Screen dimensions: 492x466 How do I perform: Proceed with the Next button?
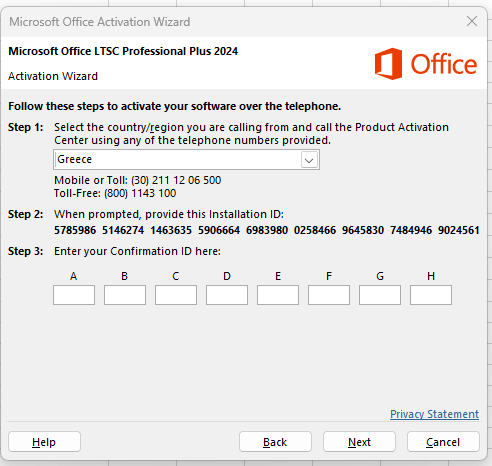pyautogui.click(x=359, y=442)
